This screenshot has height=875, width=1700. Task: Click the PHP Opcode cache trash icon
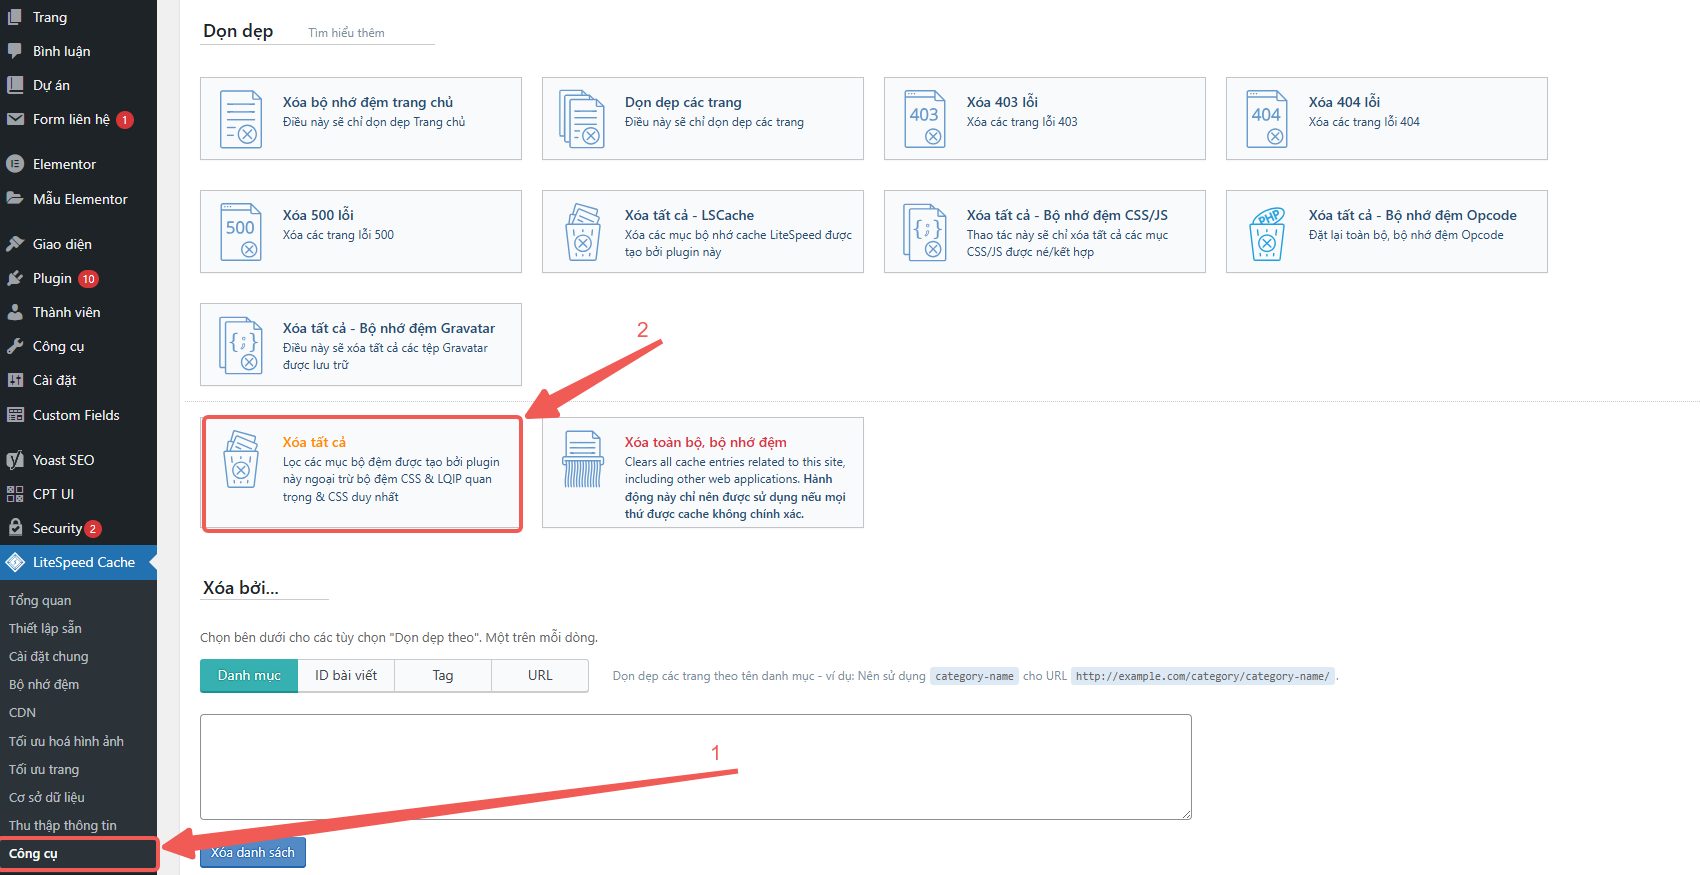click(1267, 233)
